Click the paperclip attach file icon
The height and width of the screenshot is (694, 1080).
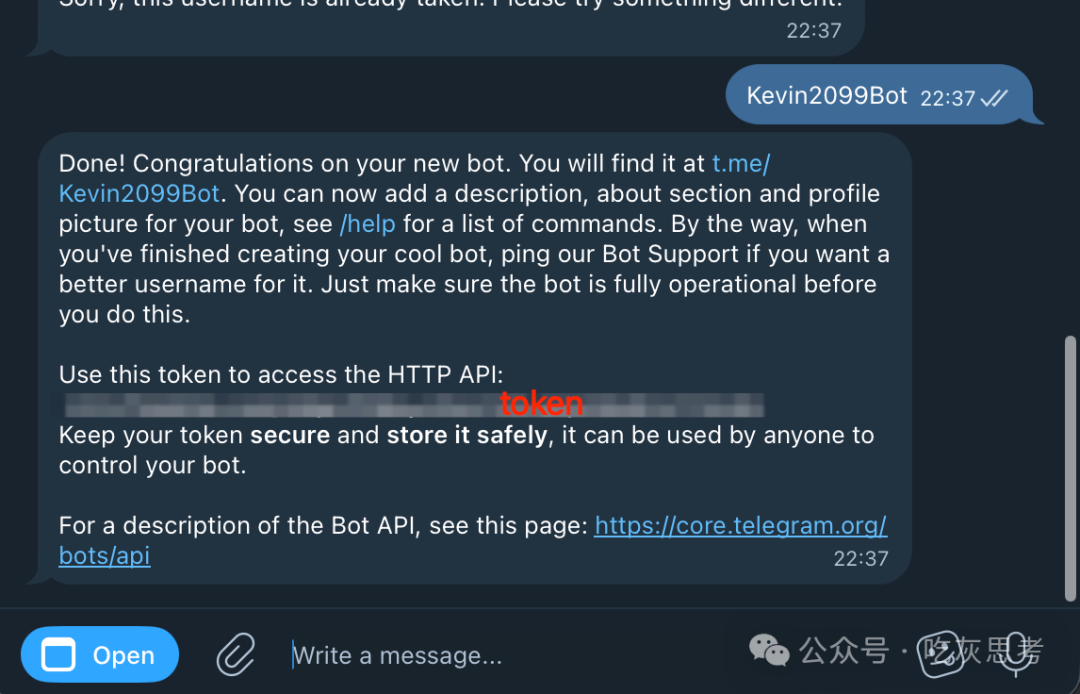pos(236,655)
